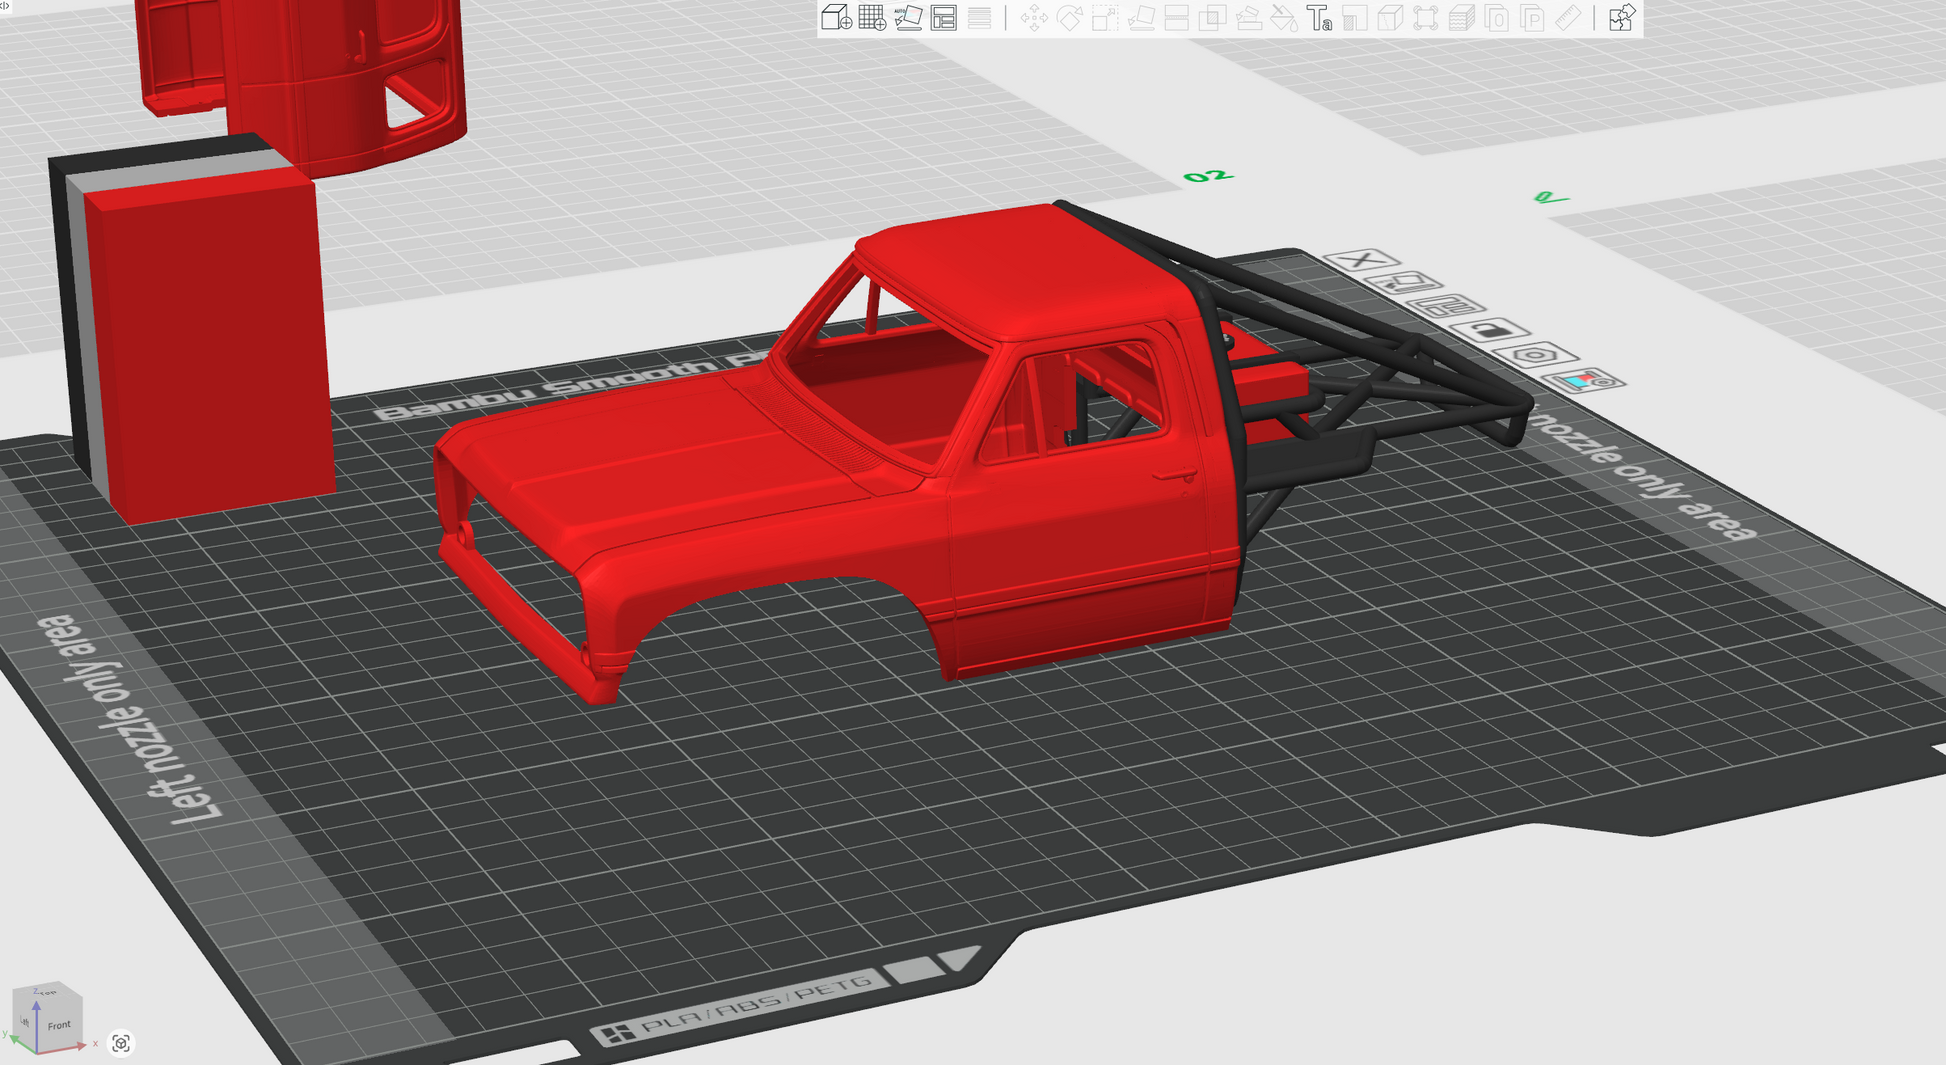Screen dimensions: 1946x1065
Task: Run Auto orient on the model
Action: pos(908,18)
